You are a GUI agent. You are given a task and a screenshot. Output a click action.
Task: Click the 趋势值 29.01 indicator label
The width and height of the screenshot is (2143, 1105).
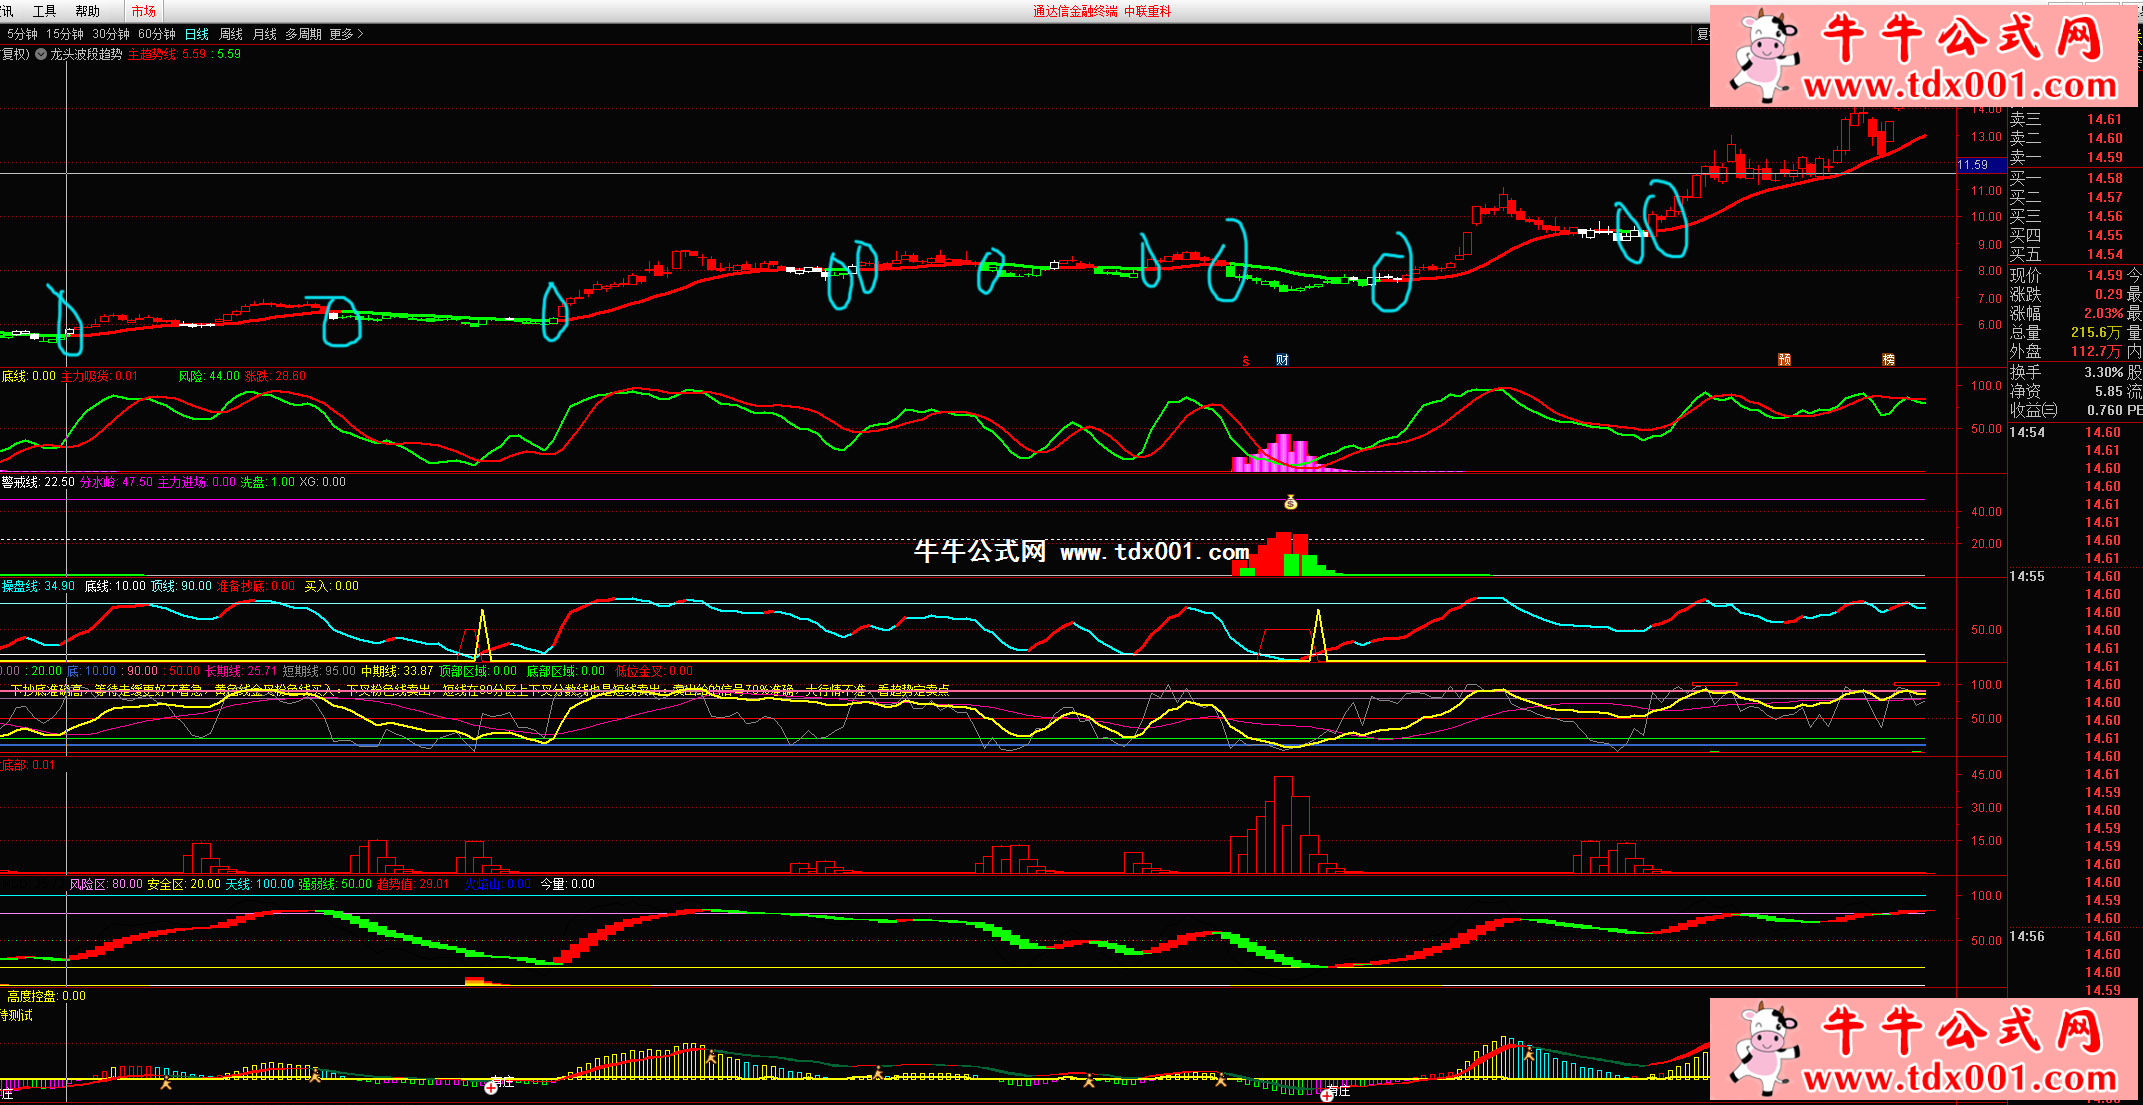413,884
